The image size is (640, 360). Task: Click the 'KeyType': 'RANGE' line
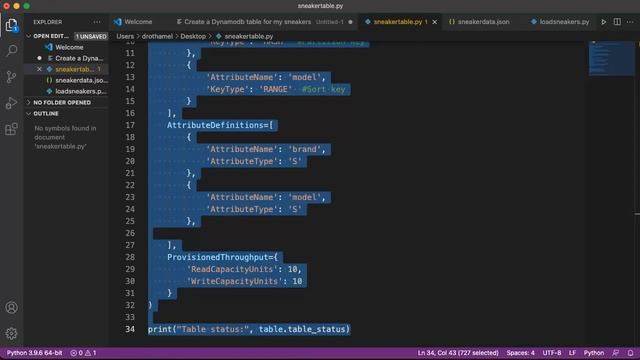(276, 89)
